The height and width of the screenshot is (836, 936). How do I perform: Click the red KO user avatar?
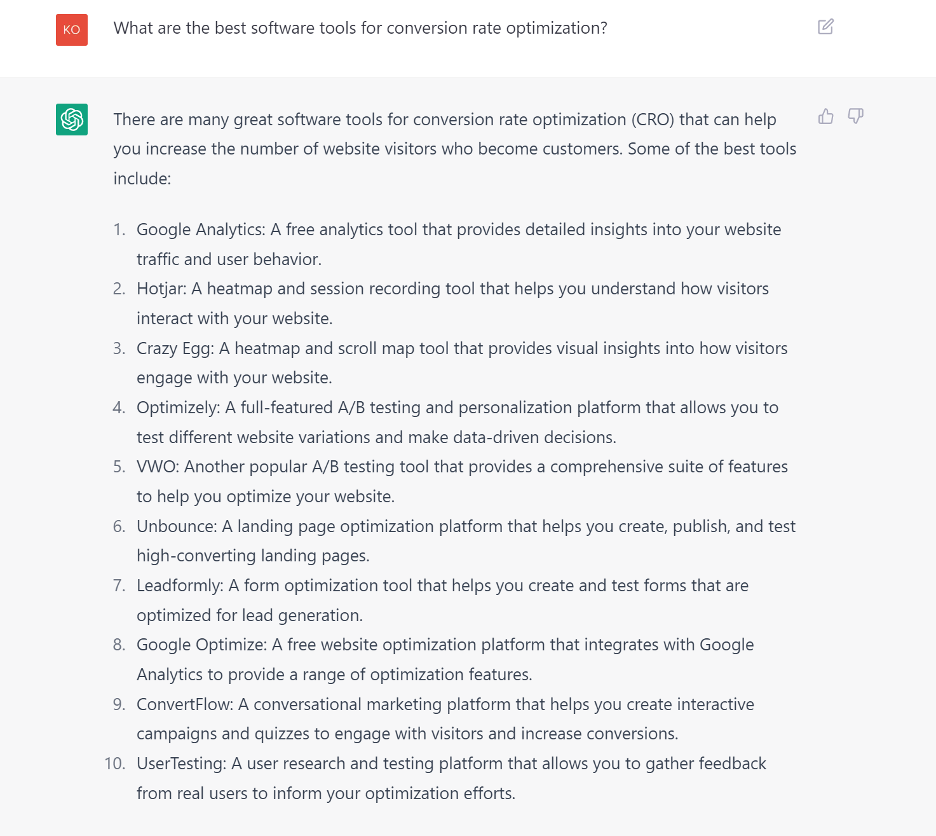tap(72, 30)
